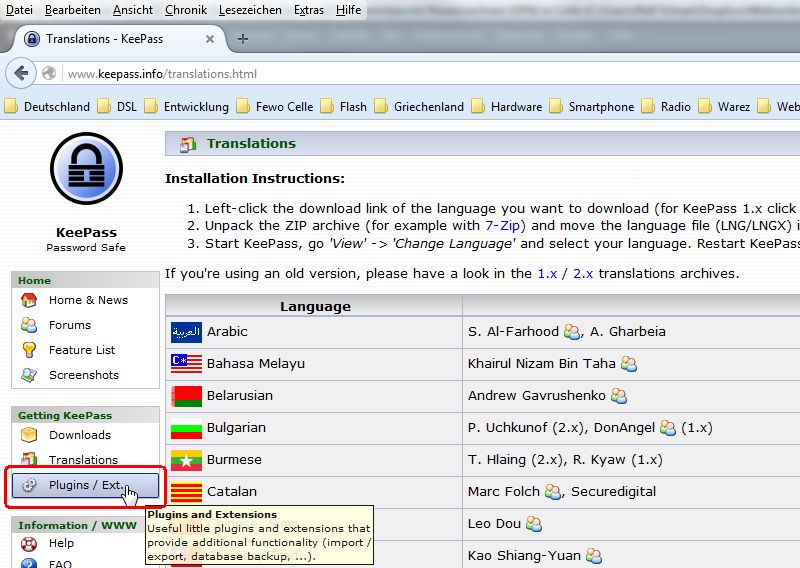Click the Bahasa Melayu flag icon

click(186, 364)
